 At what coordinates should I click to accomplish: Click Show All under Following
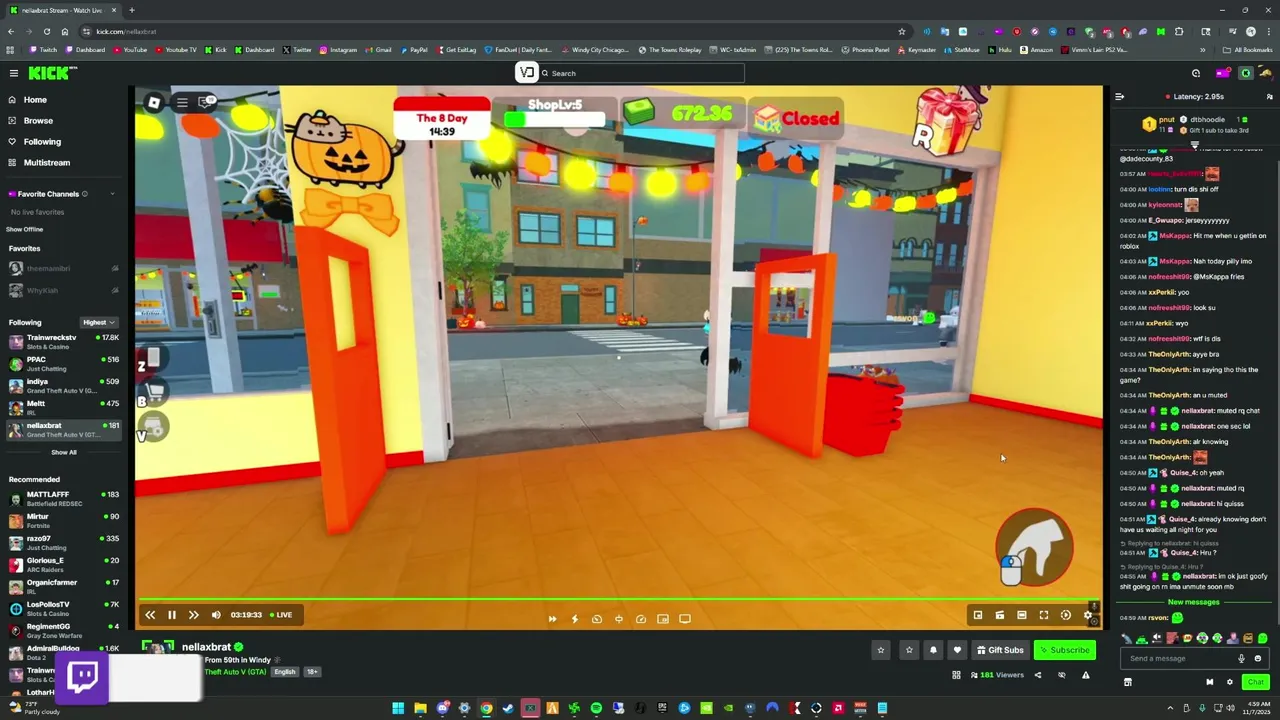63,453
